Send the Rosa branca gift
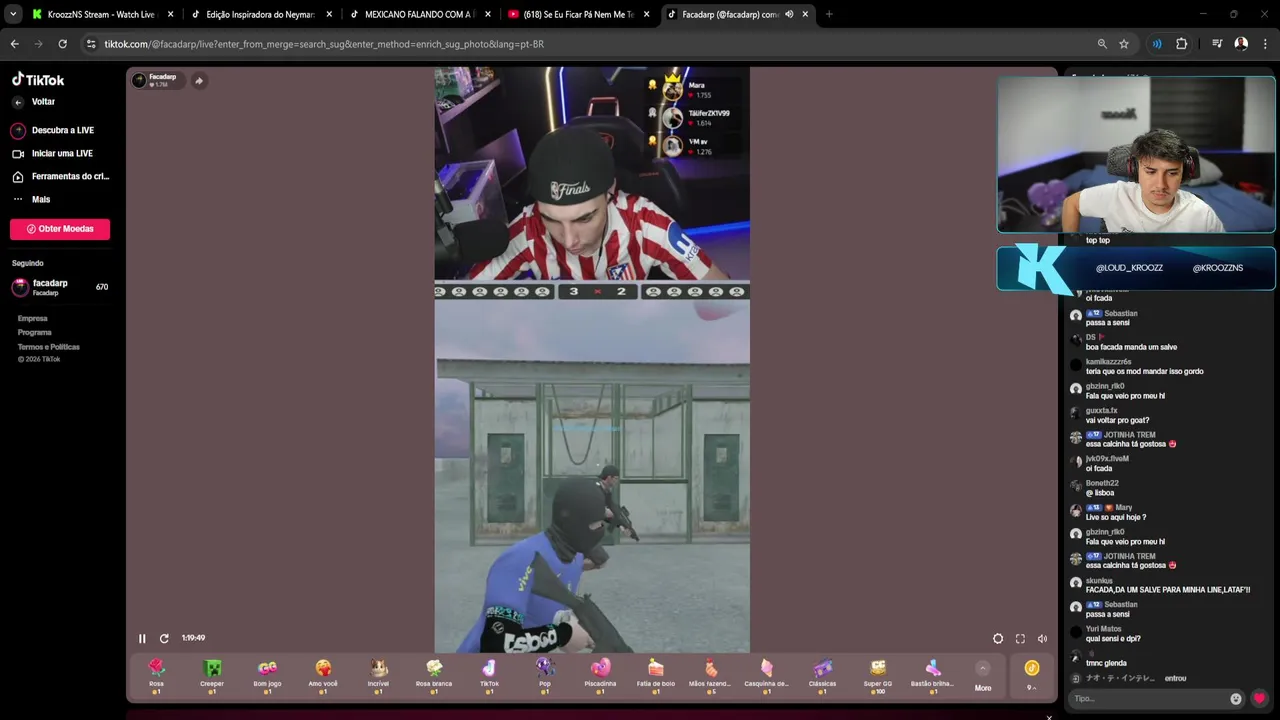Viewport: 1280px width, 720px height. (434, 676)
